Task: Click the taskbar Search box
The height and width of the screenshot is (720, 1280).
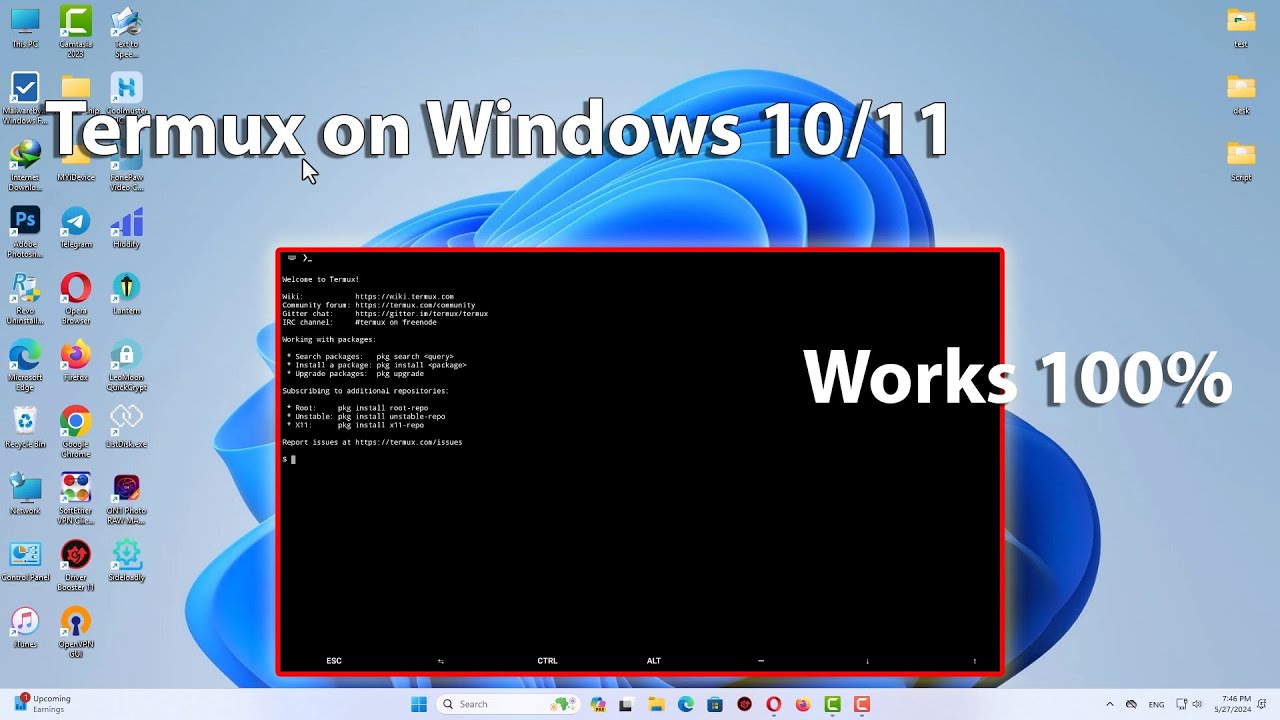Action: coord(508,704)
